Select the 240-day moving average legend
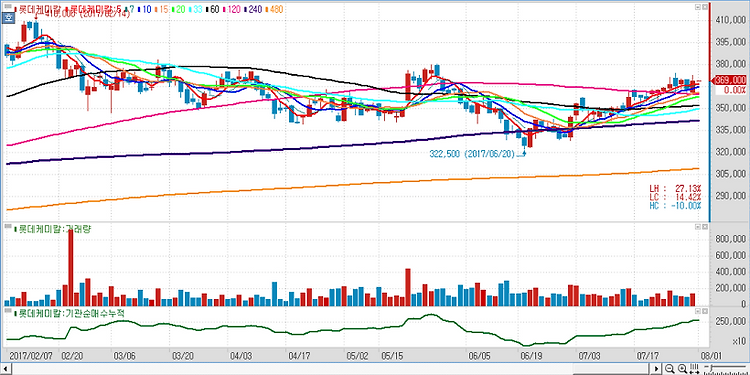 pyautogui.click(x=253, y=9)
